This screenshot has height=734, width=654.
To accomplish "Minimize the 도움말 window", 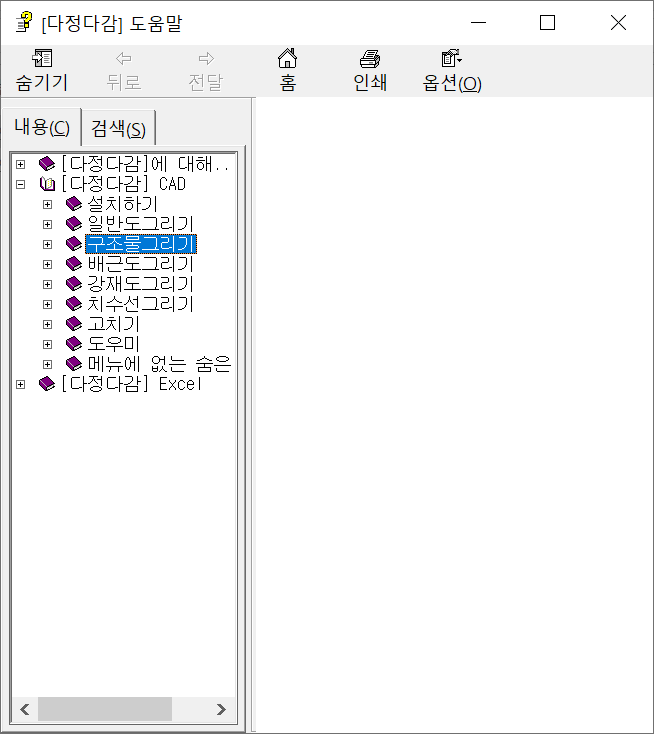I will [x=478, y=22].
